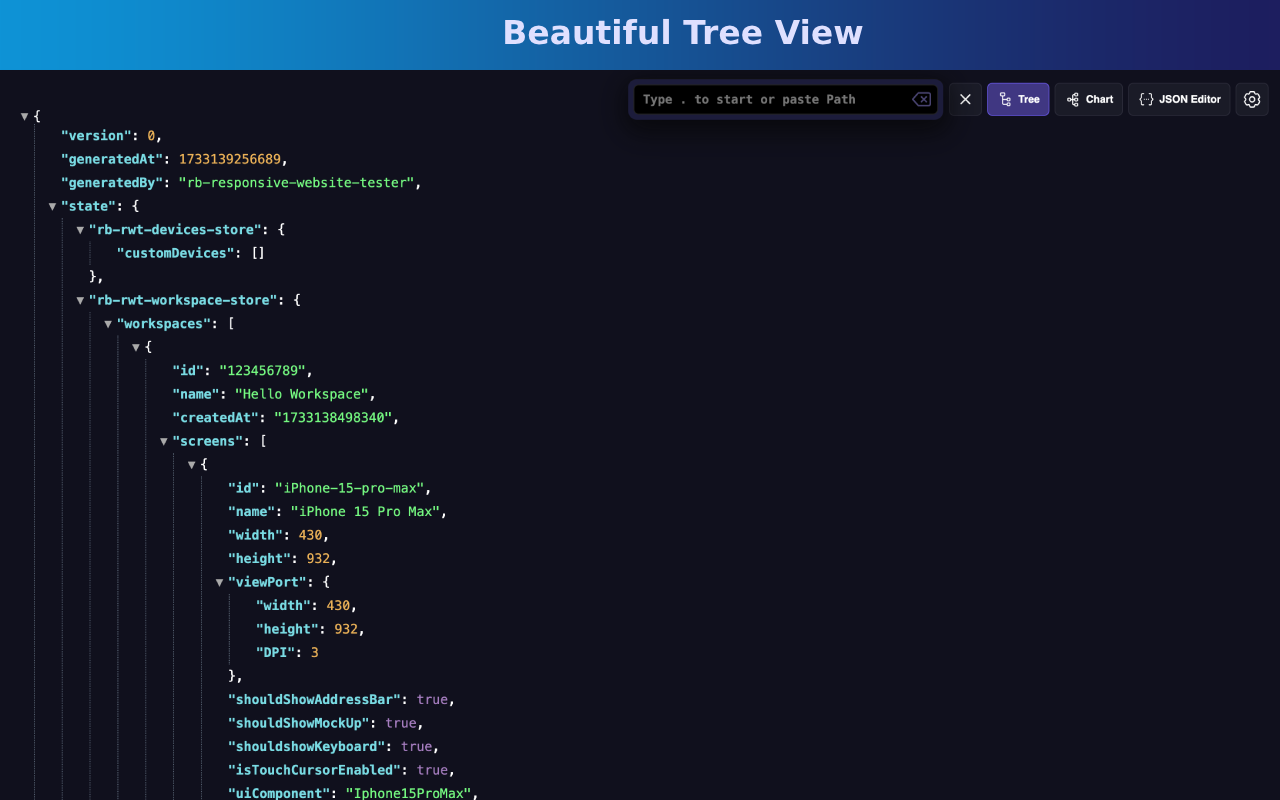Clear the path search field
Screen dimensions: 1280x800
pos(920,99)
